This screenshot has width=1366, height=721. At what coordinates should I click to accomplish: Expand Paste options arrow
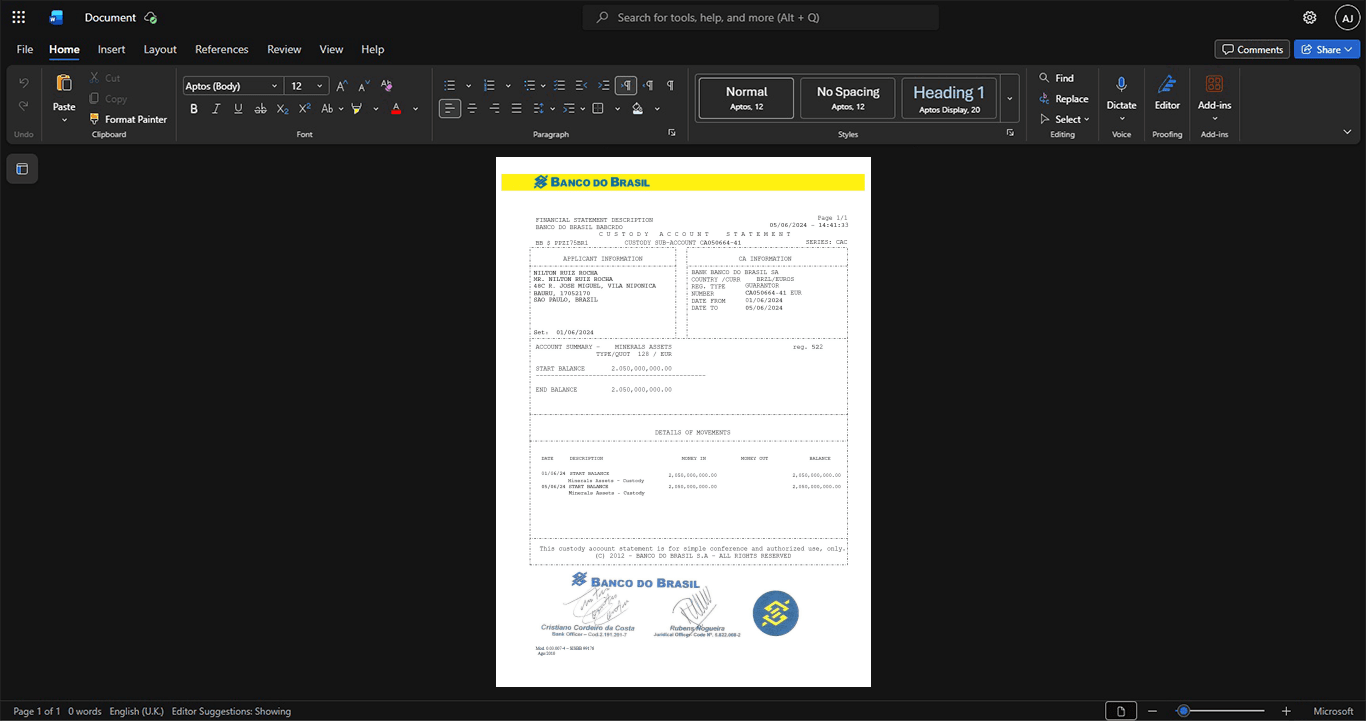64,119
